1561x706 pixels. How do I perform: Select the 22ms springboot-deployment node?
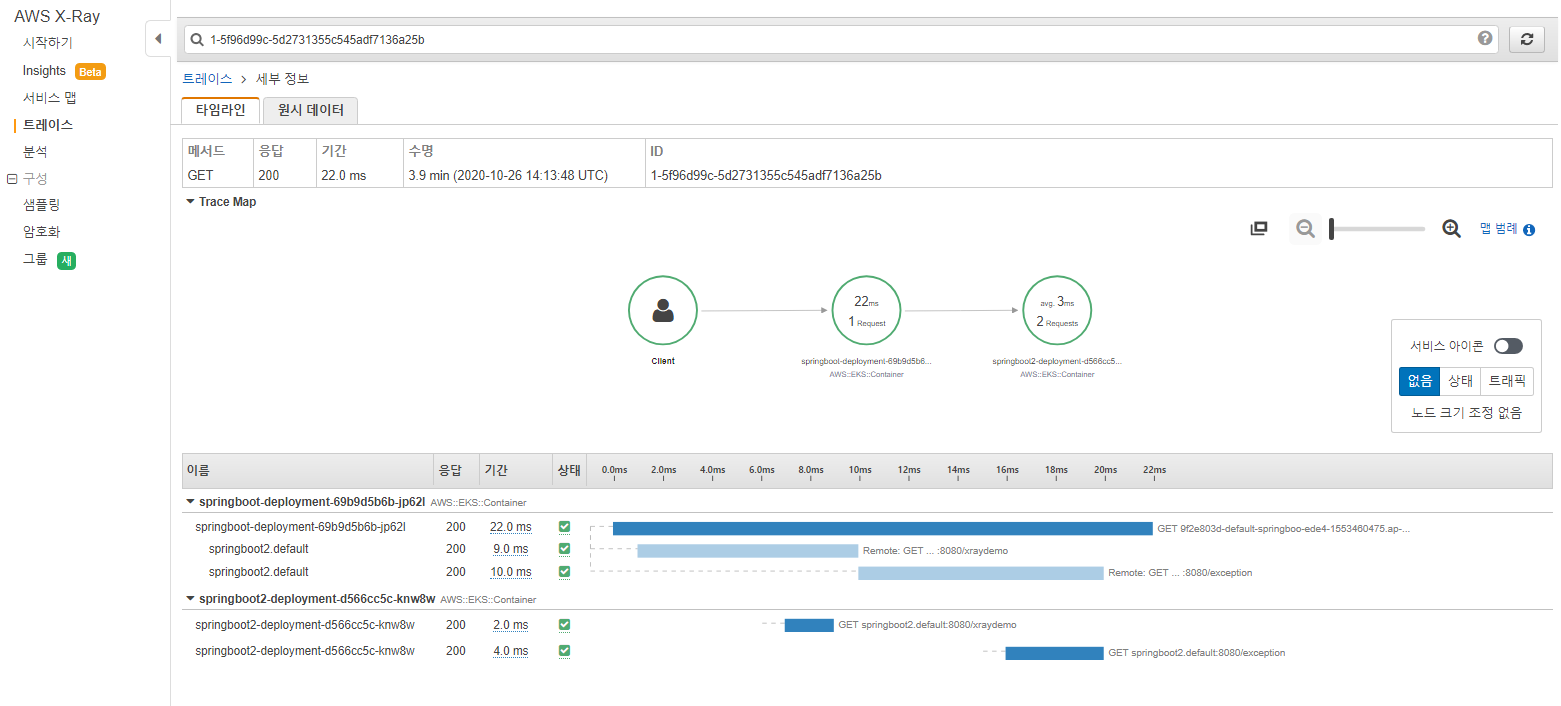(866, 311)
